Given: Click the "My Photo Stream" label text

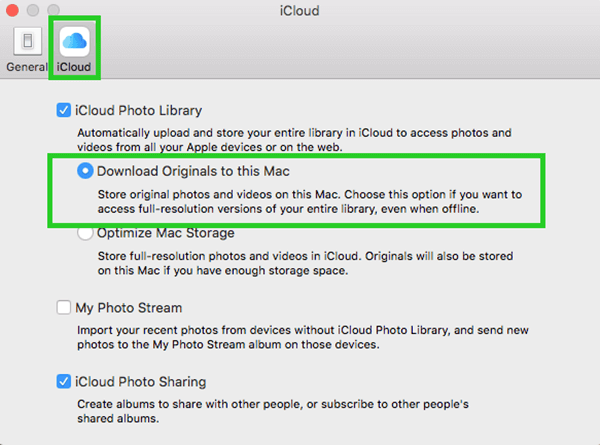Looking at the screenshot, I should tap(129, 308).
